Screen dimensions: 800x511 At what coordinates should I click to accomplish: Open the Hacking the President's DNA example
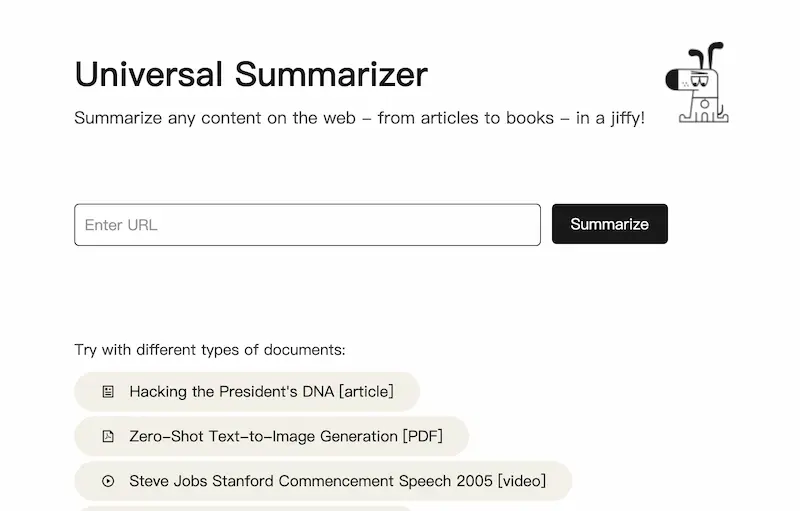click(x=246, y=392)
